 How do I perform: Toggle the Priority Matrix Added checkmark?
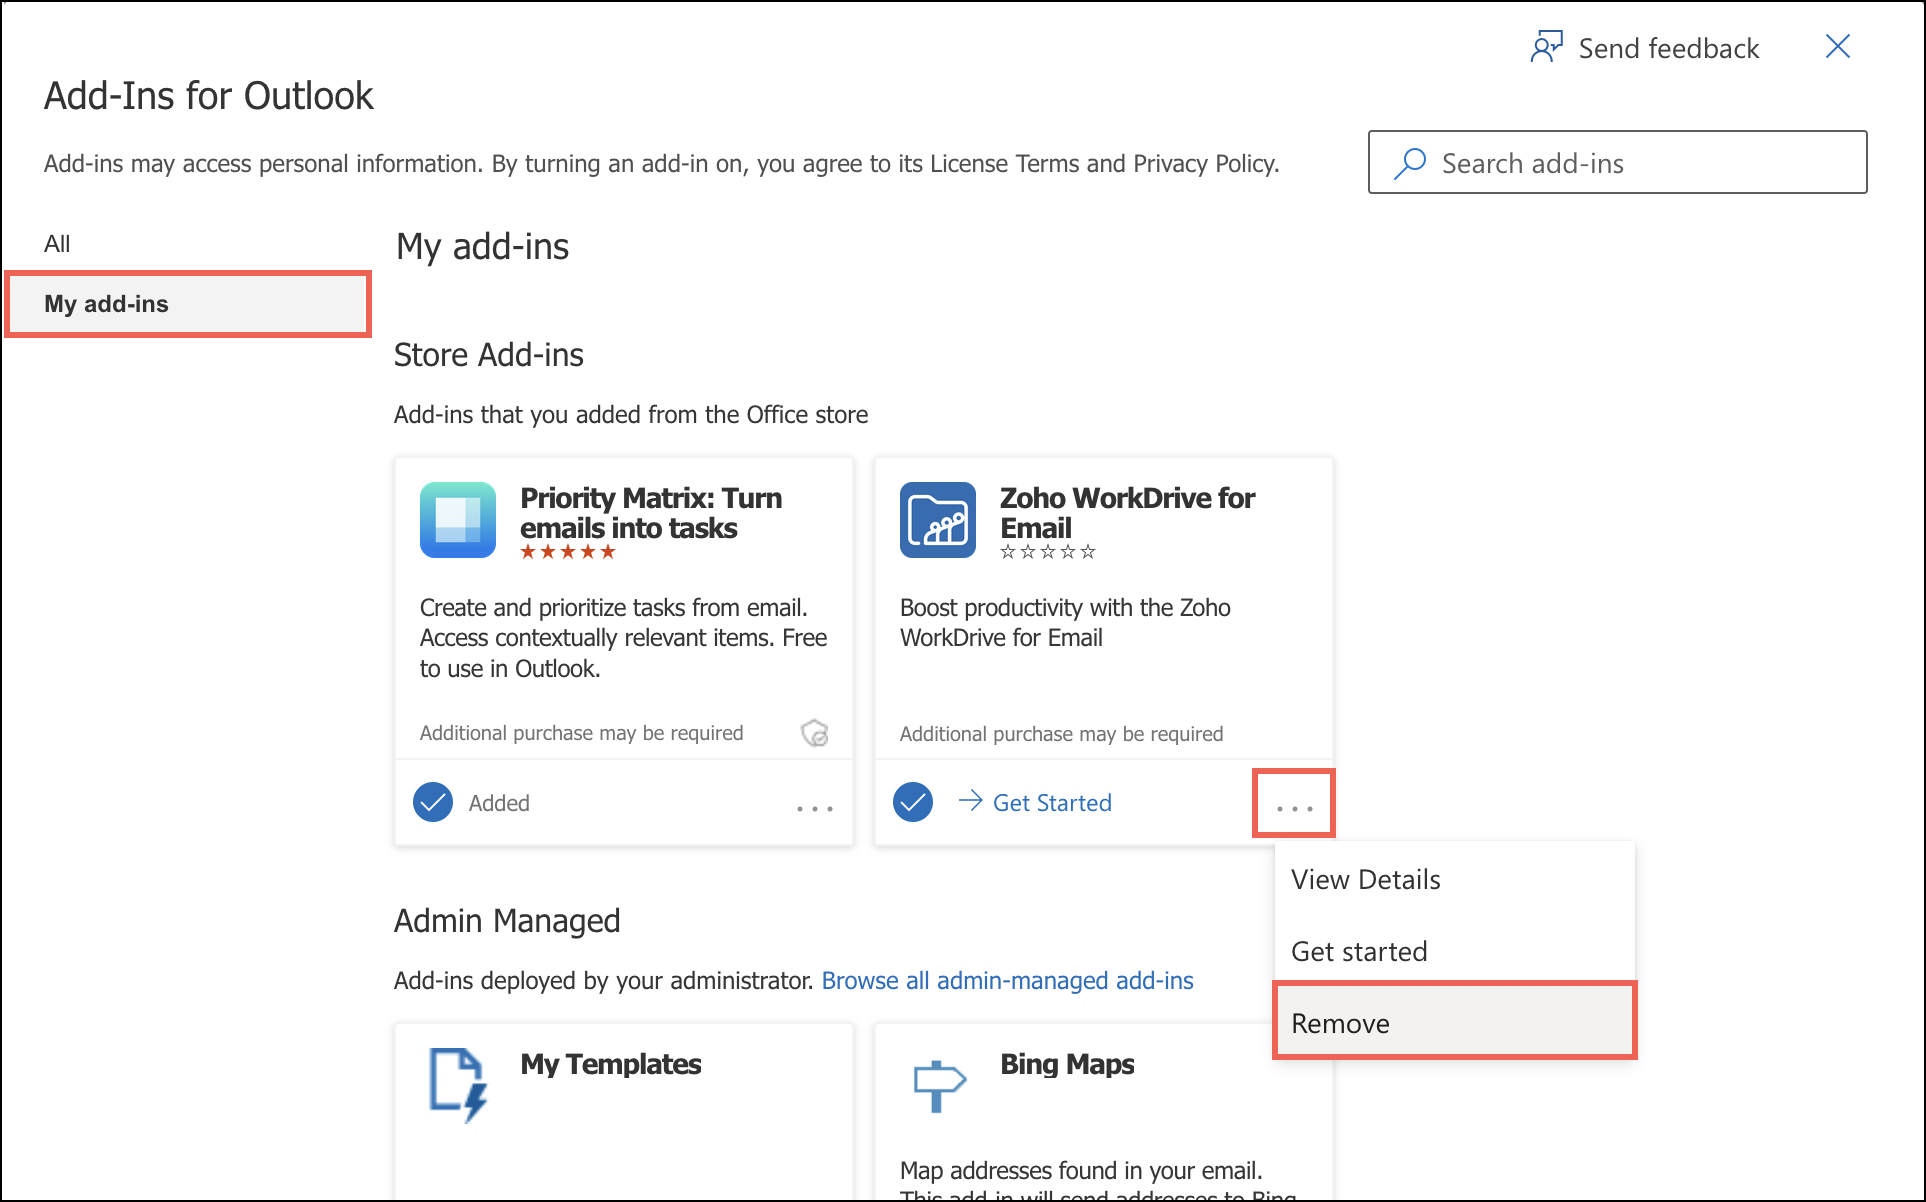pos(433,802)
